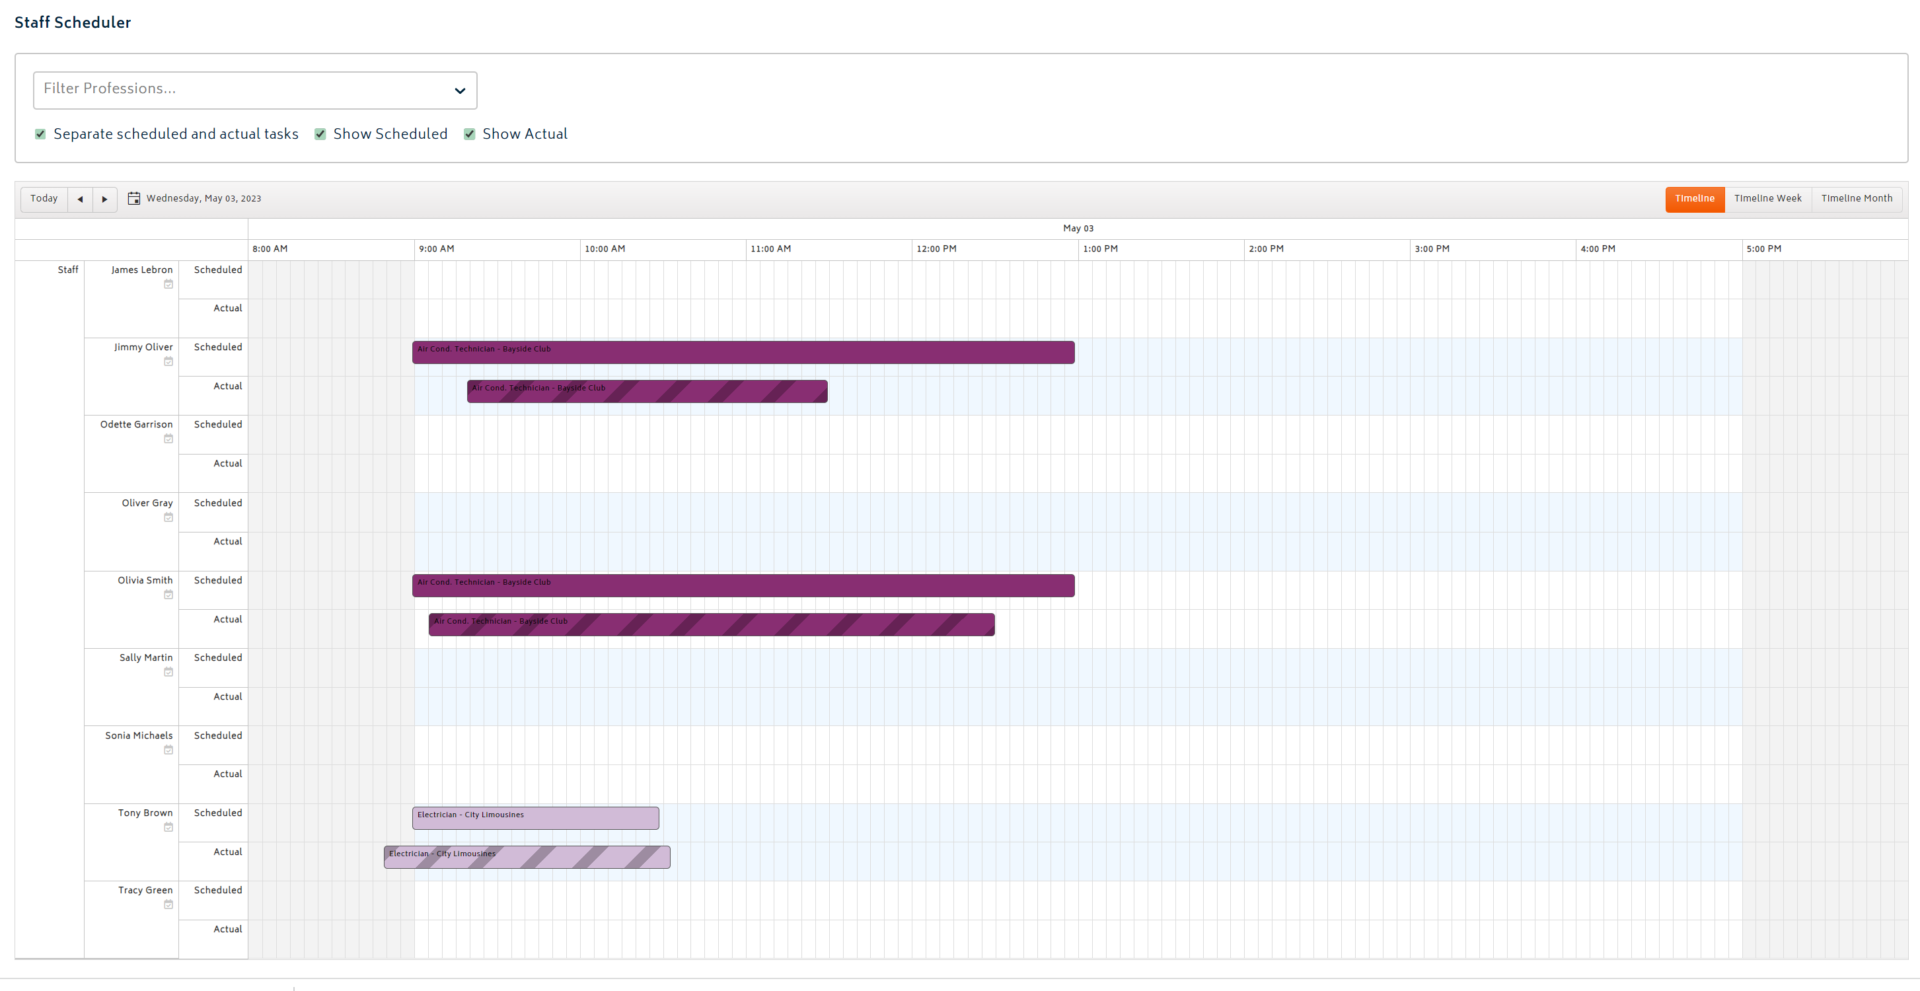Uncheck Separate scheduled and actual tasks

pyautogui.click(x=41, y=134)
